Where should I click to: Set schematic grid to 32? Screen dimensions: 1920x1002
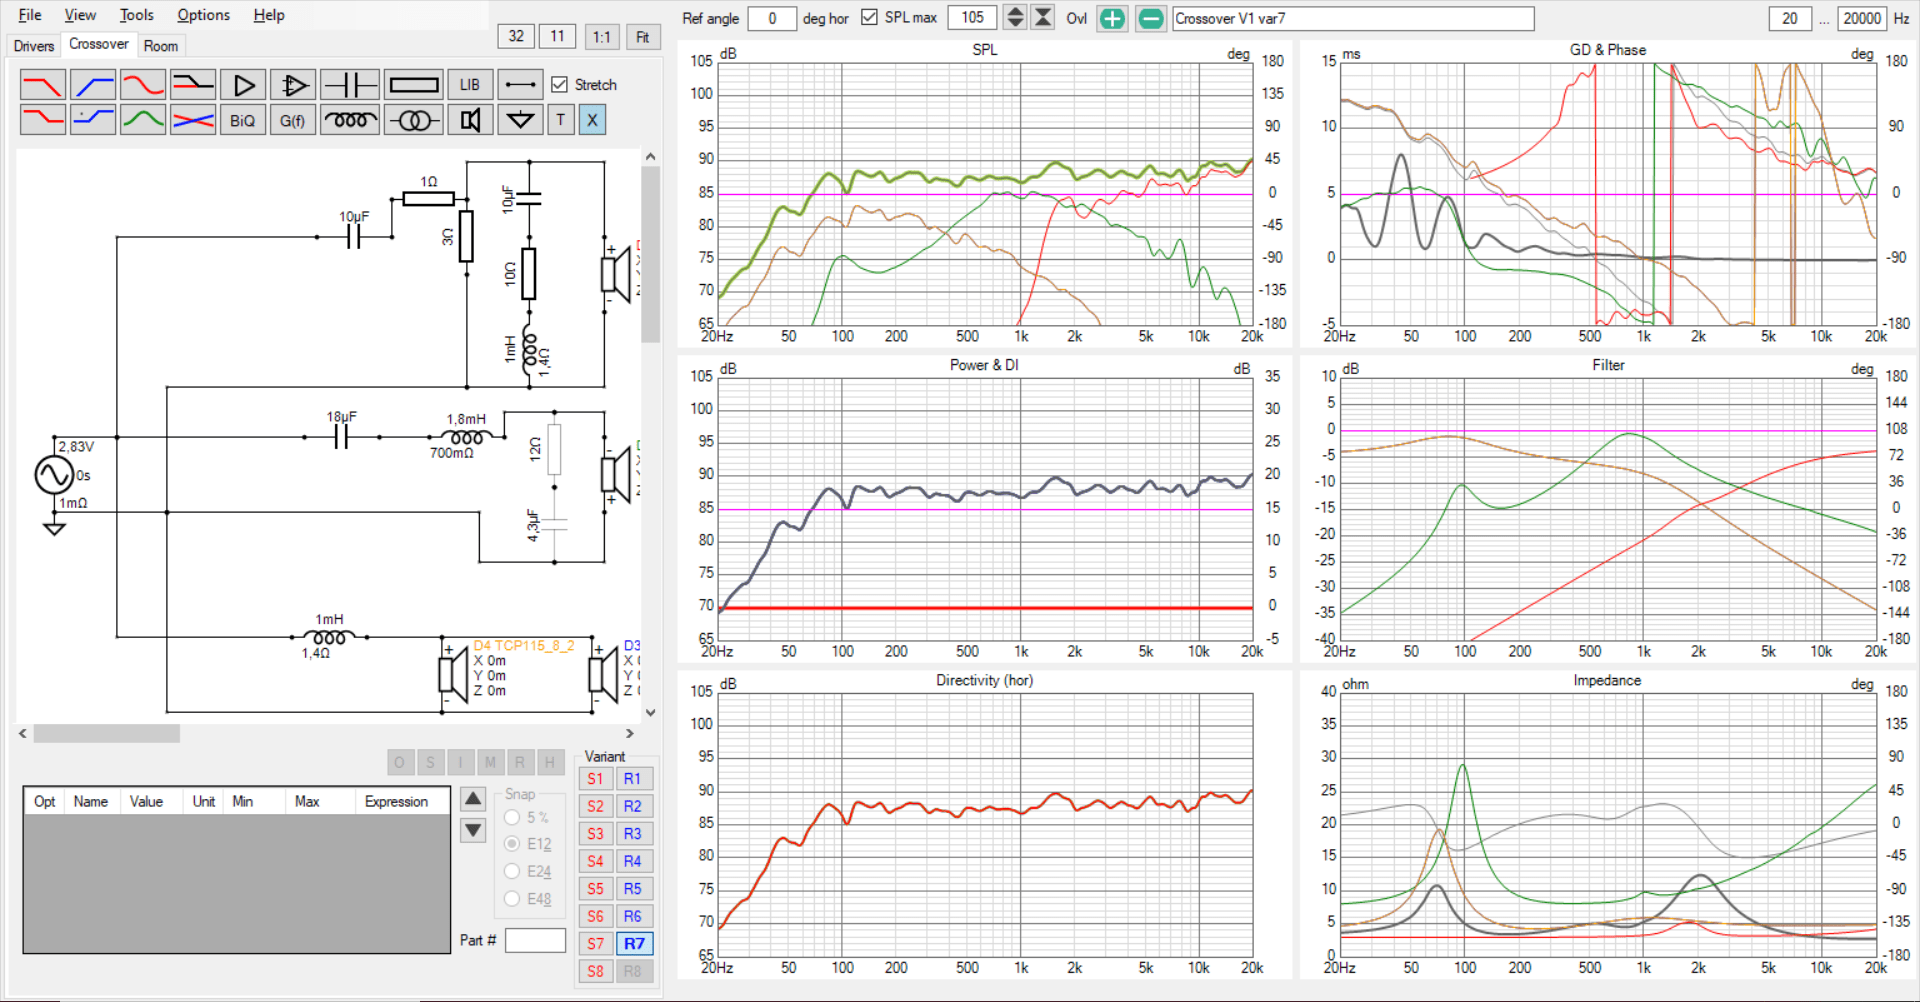(516, 36)
